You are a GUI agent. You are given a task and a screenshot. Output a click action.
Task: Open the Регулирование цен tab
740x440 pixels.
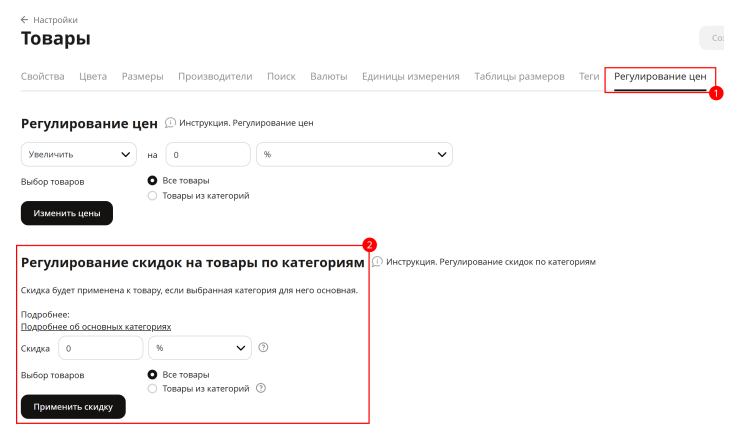660,76
